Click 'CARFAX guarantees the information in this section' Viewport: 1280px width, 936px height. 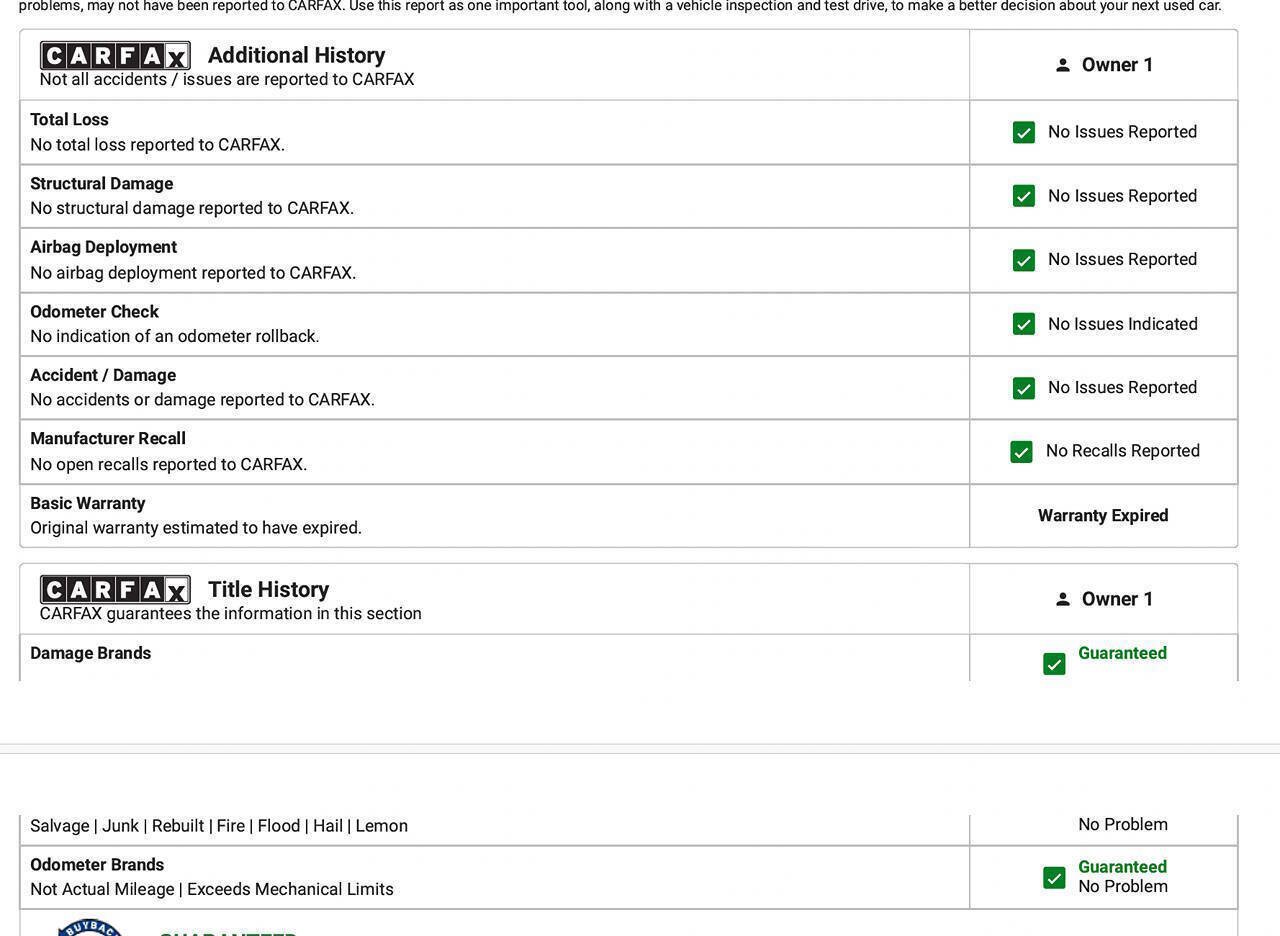(231, 613)
